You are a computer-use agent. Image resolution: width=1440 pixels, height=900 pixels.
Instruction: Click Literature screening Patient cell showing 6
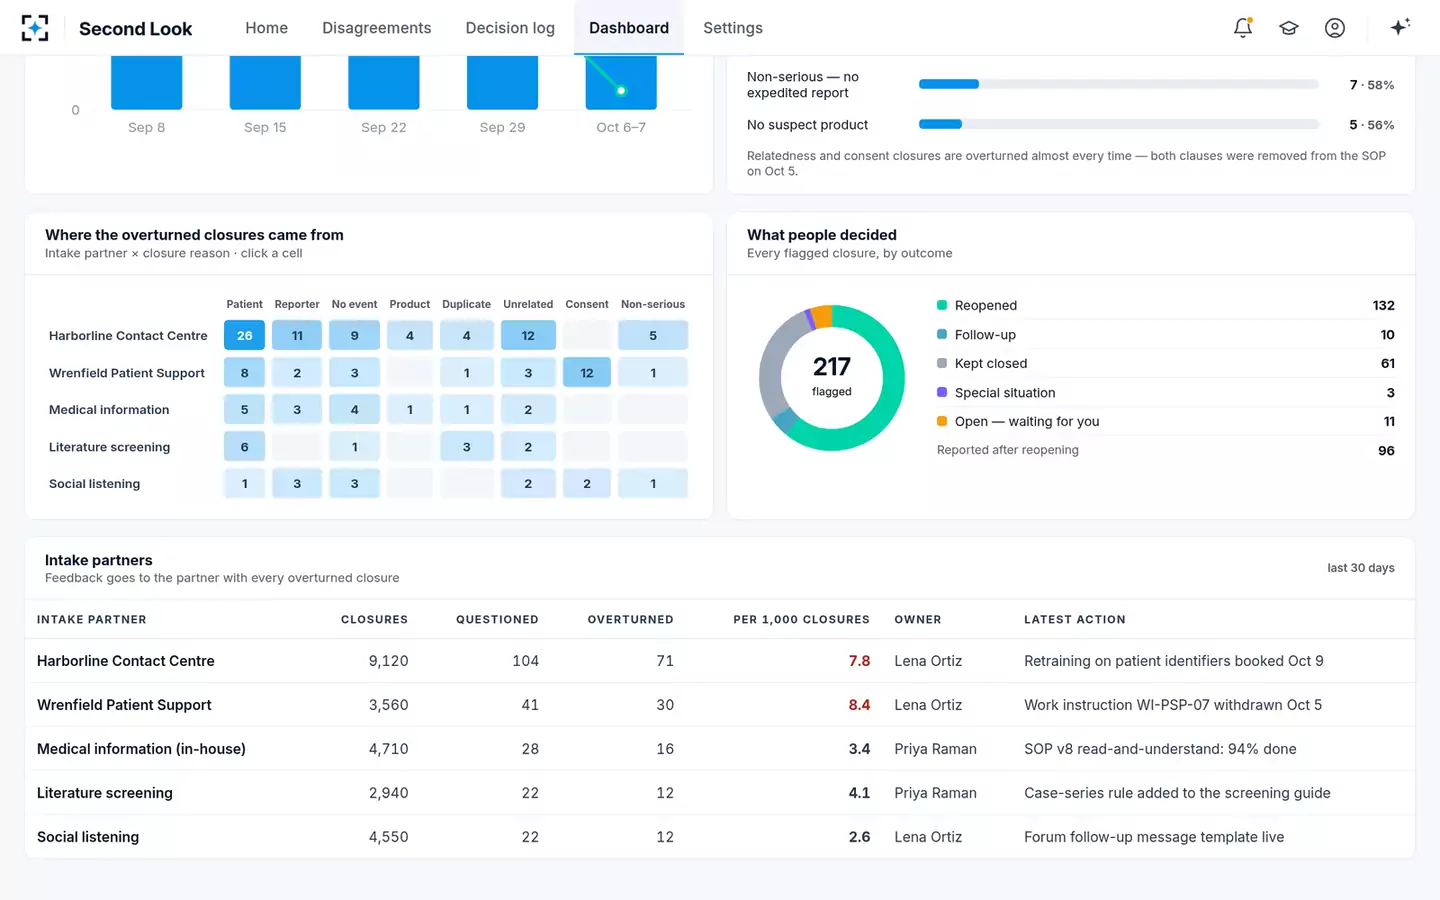(245, 447)
